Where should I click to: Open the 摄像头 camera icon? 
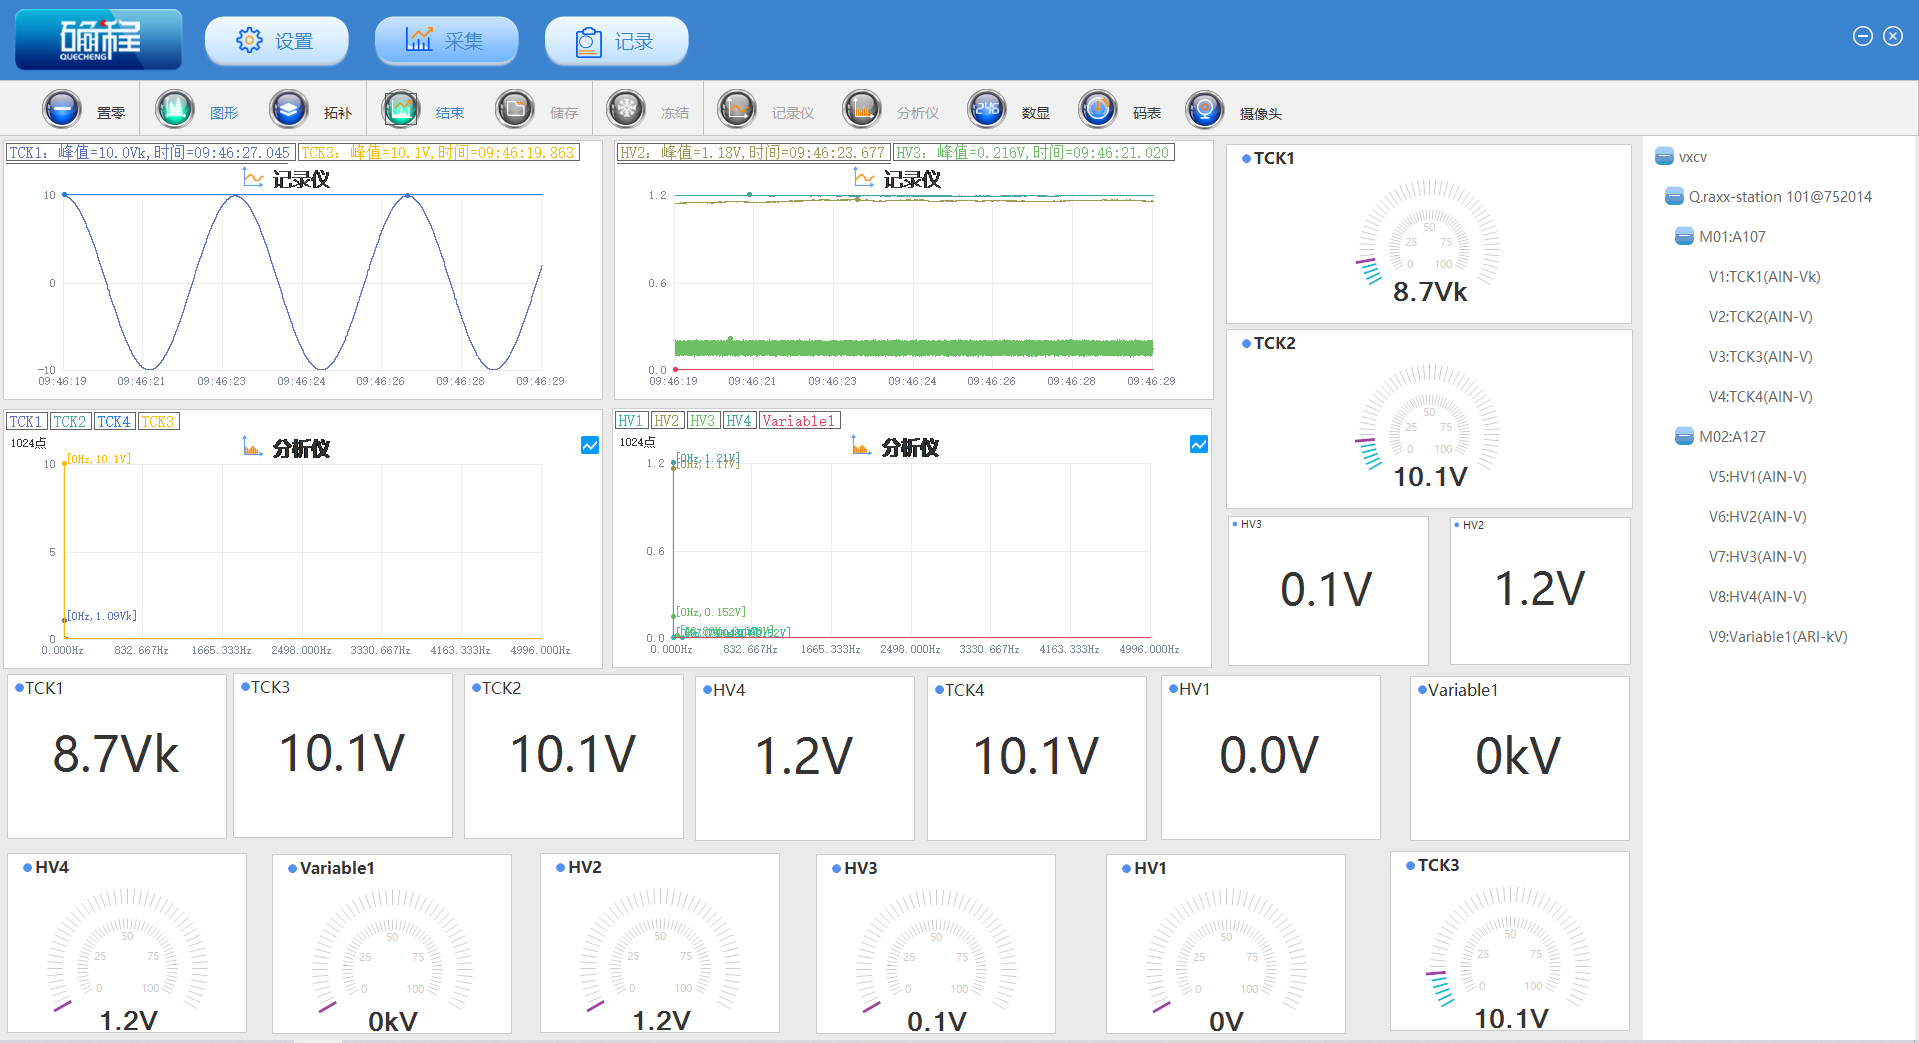[x=1204, y=109]
